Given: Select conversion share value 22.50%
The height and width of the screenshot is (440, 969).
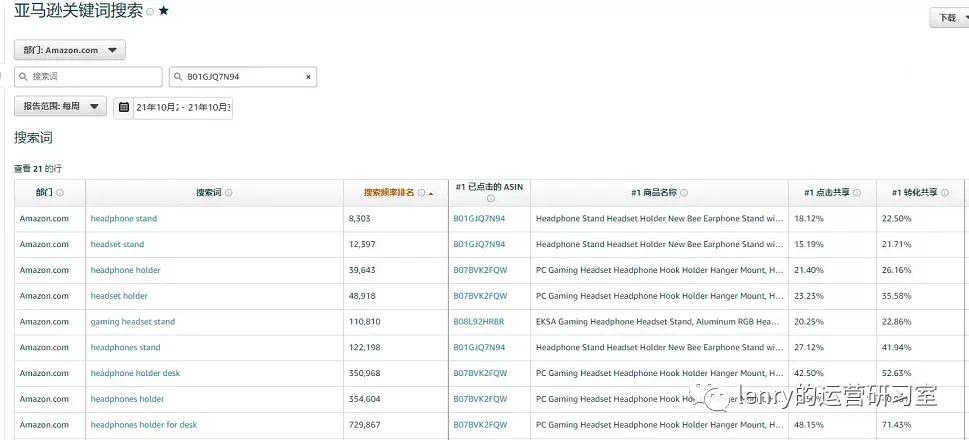Looking at the screenshot, I should point(897,219).
